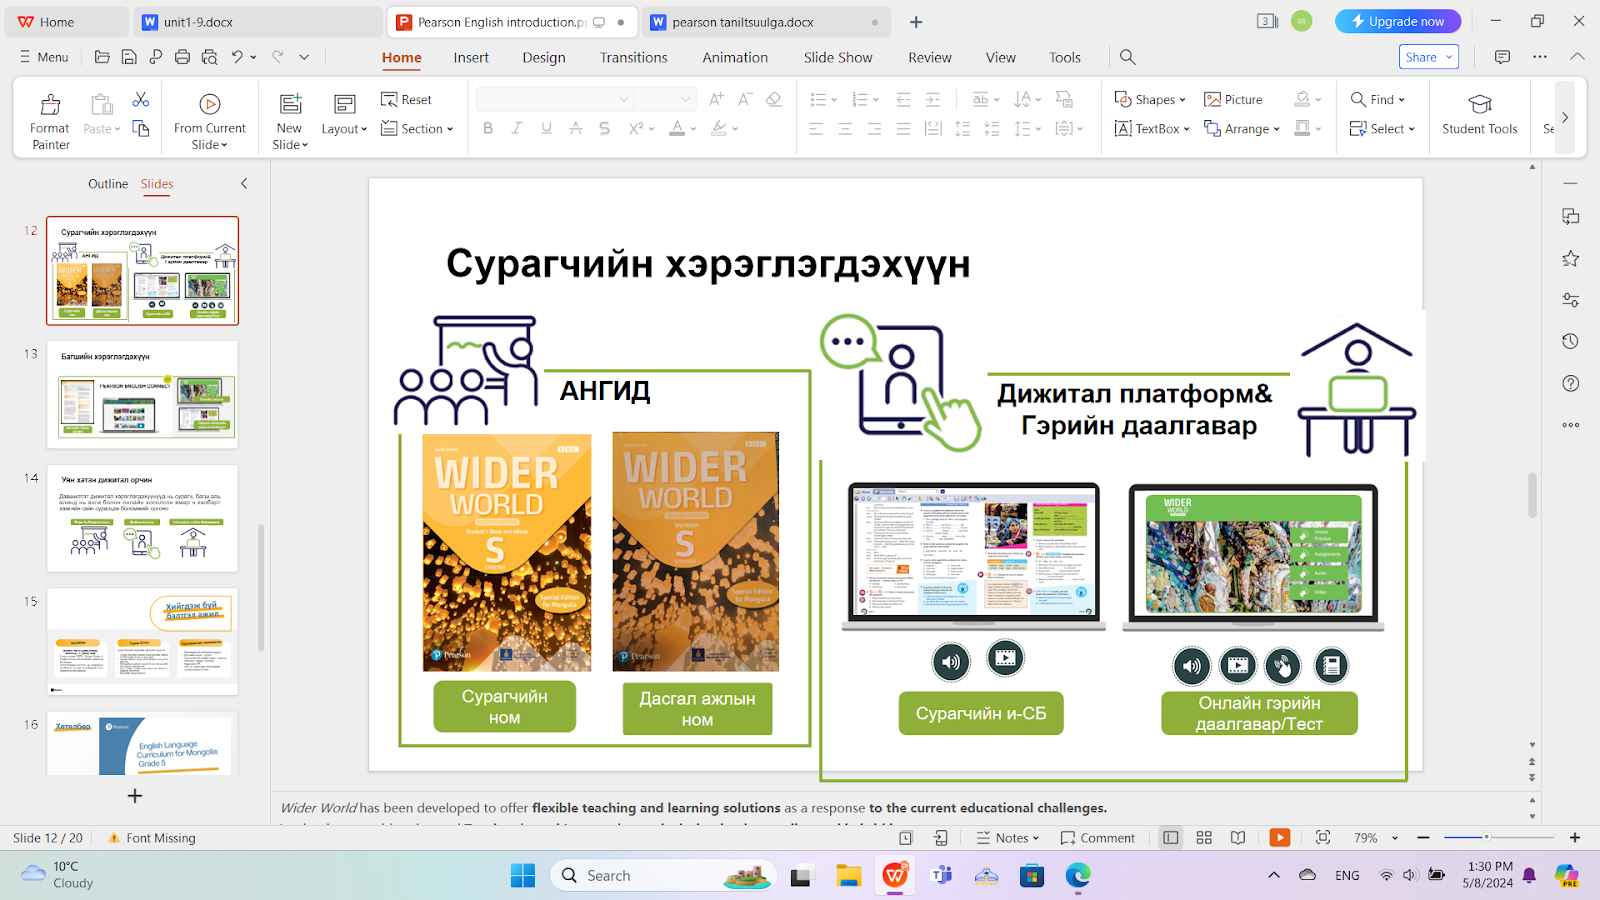Select slide 14 thumbnail
1600x900 pixels.
click(x=143, y=518)
